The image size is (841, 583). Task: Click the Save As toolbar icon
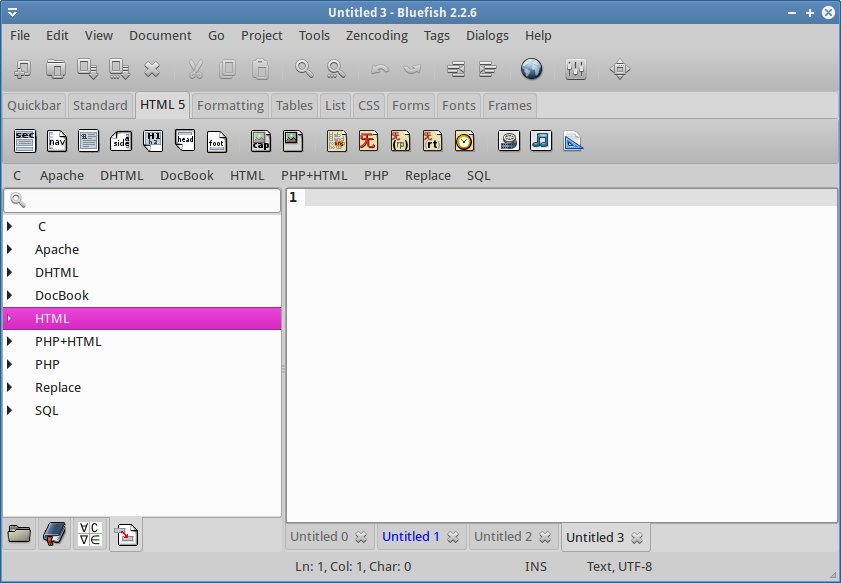click(120, 69)
